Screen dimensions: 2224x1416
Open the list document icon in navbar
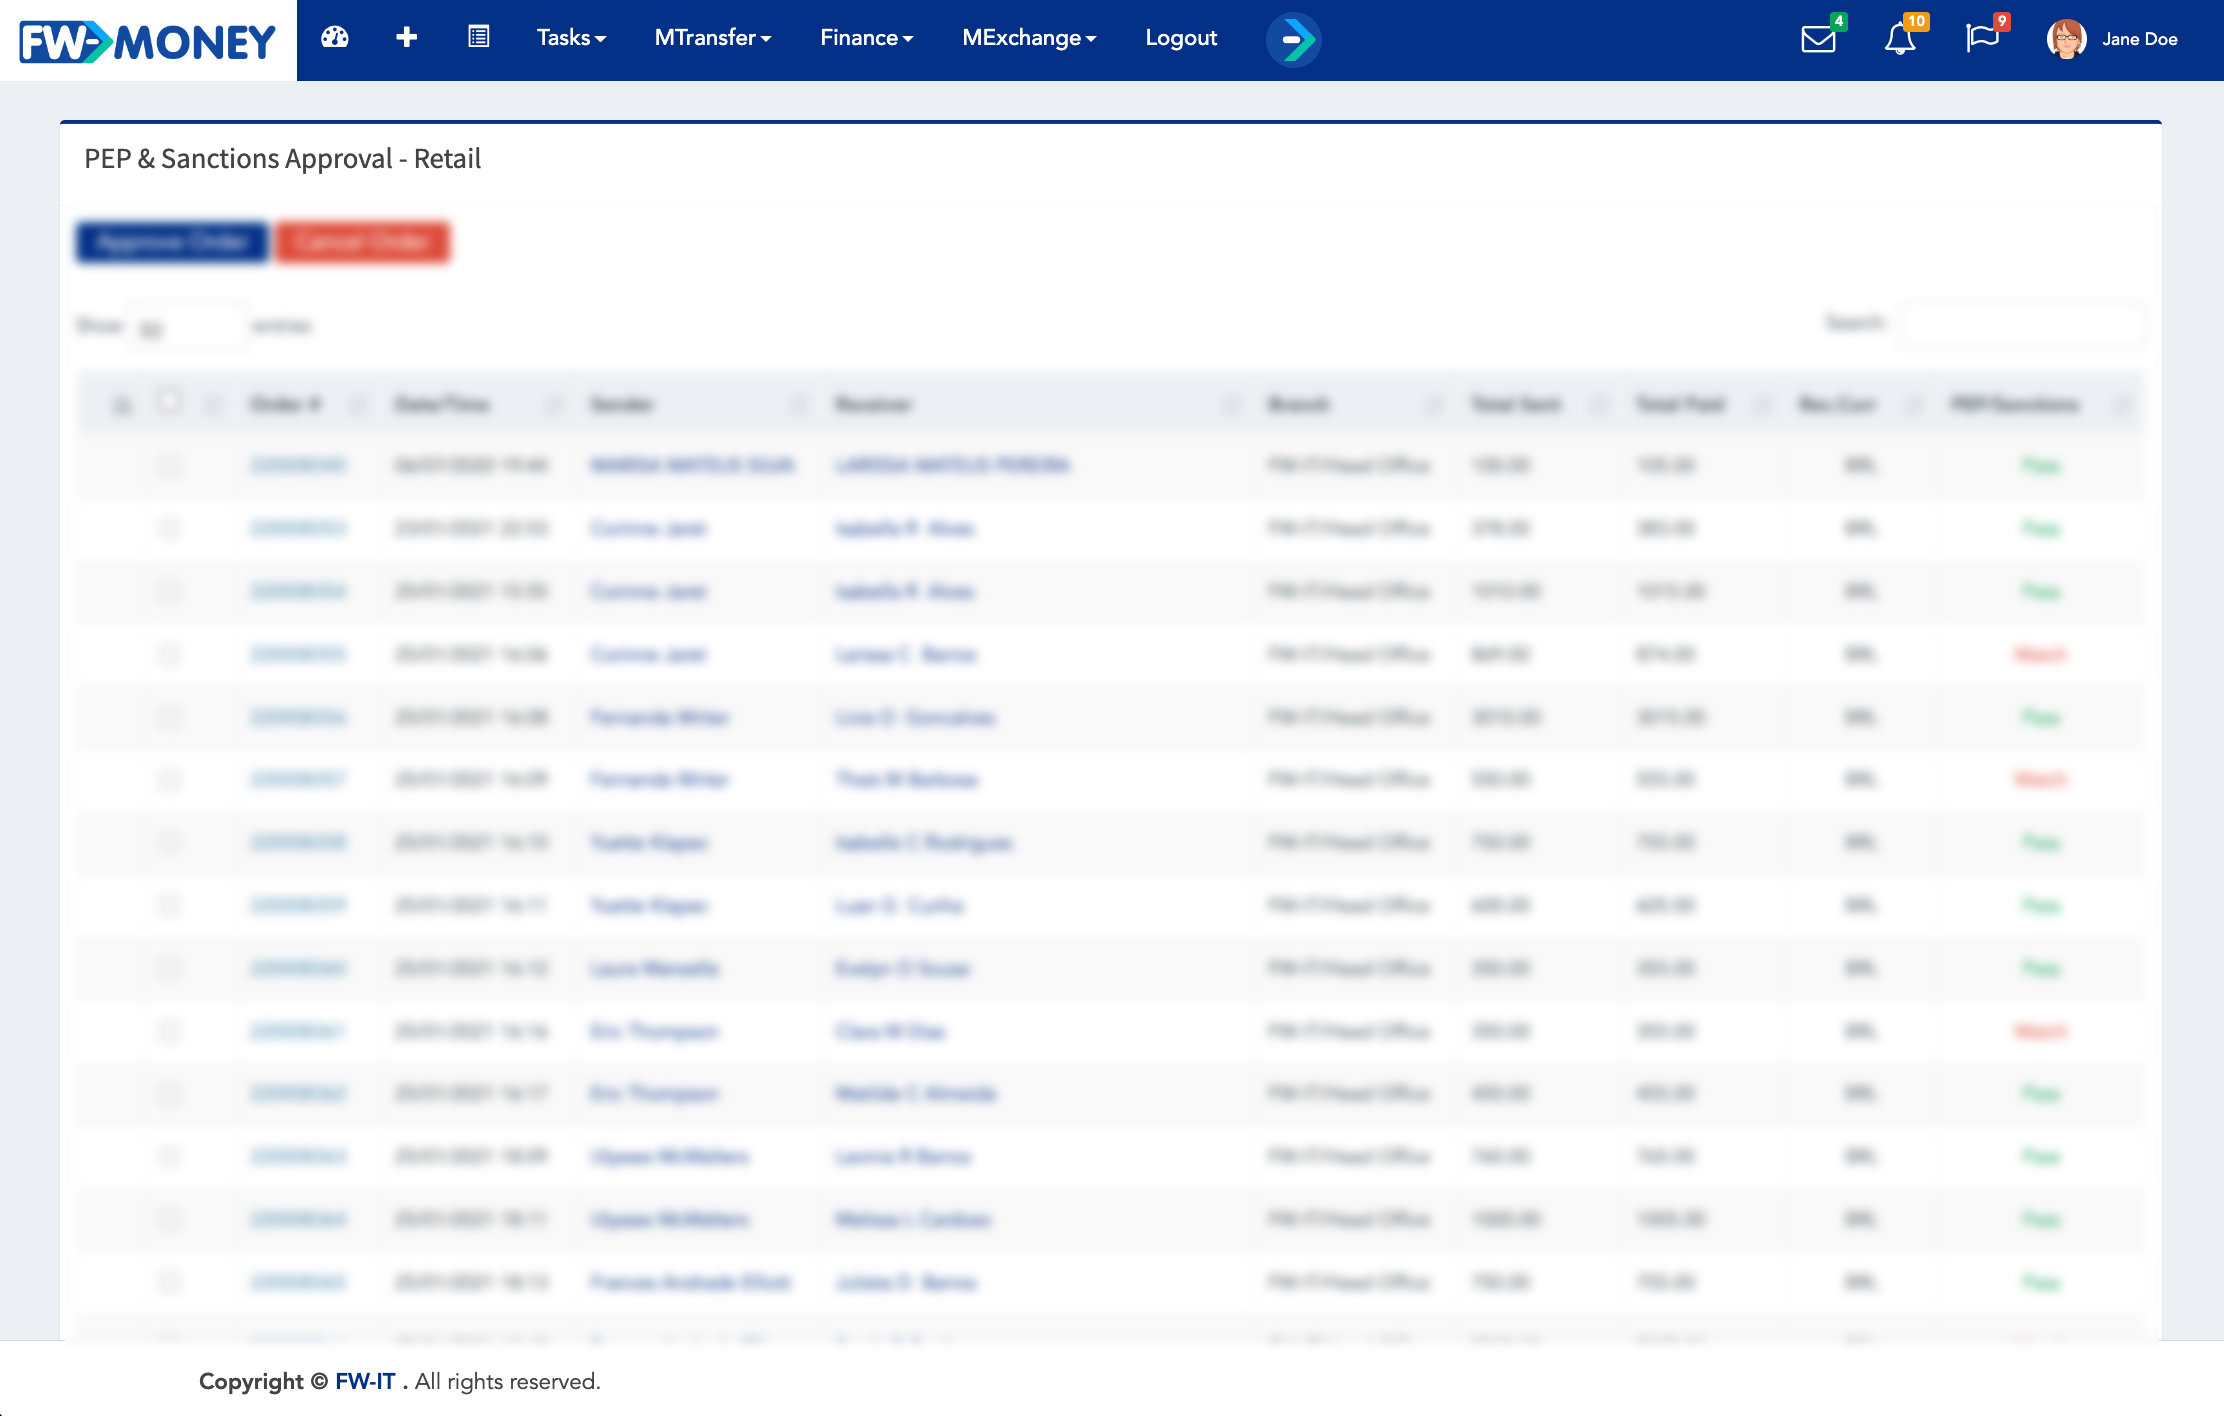(x=479, y=38)
